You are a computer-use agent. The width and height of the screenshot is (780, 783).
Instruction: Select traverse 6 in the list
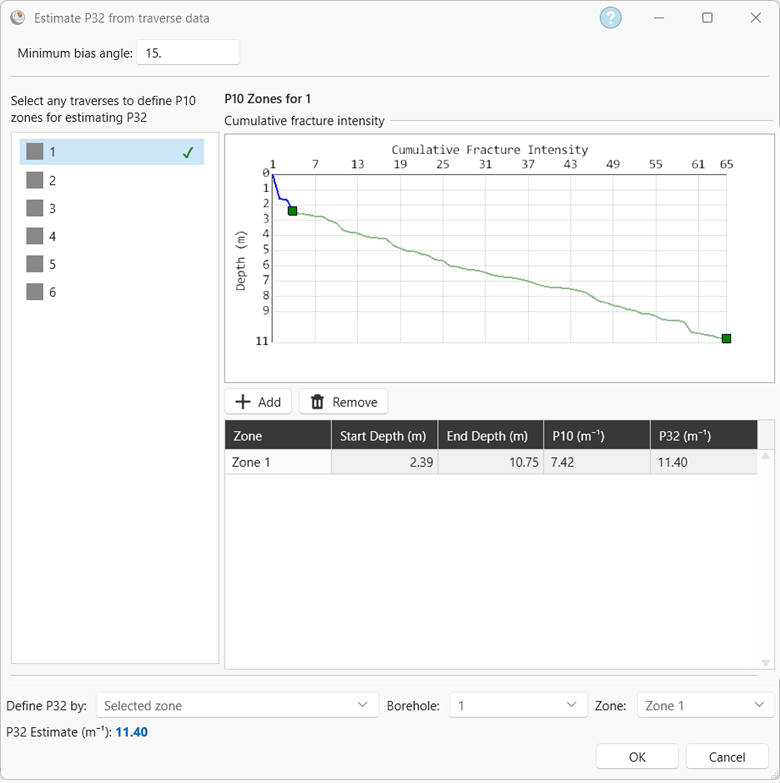coord(112,292)
